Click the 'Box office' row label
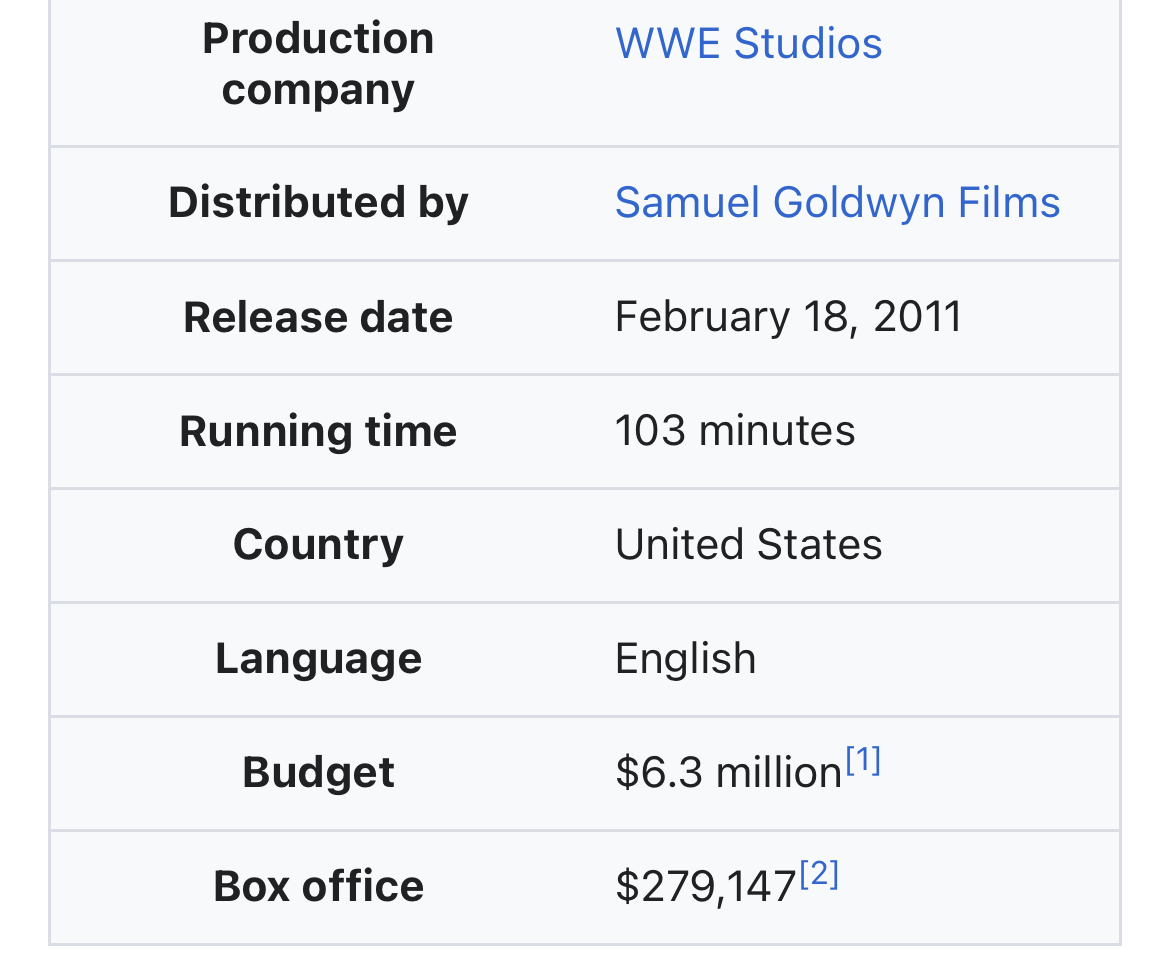This screenshot has width=1170, height=963. [318, 887]
